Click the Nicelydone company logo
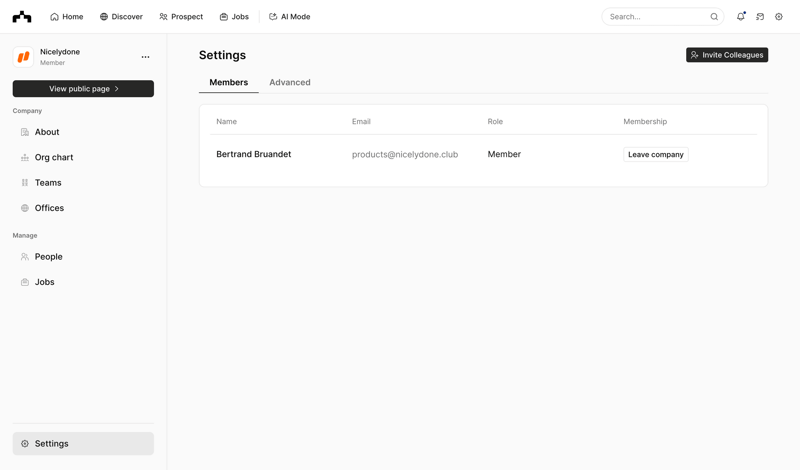This screenshot has width=800, height=470. tap(23, 57)
